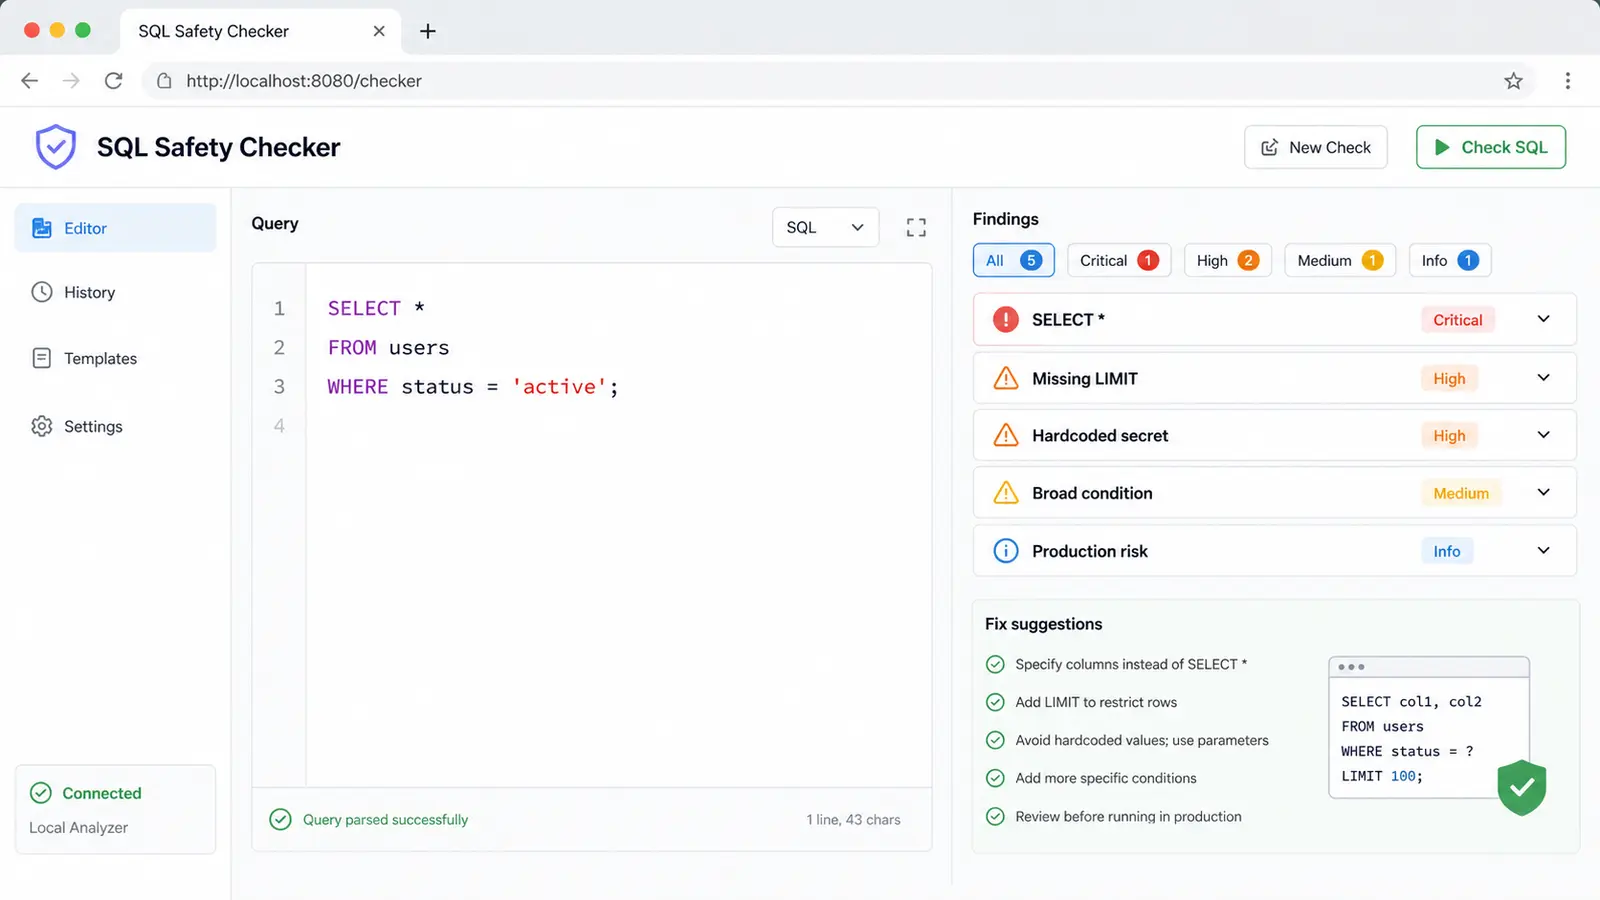The width and height of the screenshot is (1600, 900).
Task: Run the Check SQL button
Action: tap(1490, 147)
